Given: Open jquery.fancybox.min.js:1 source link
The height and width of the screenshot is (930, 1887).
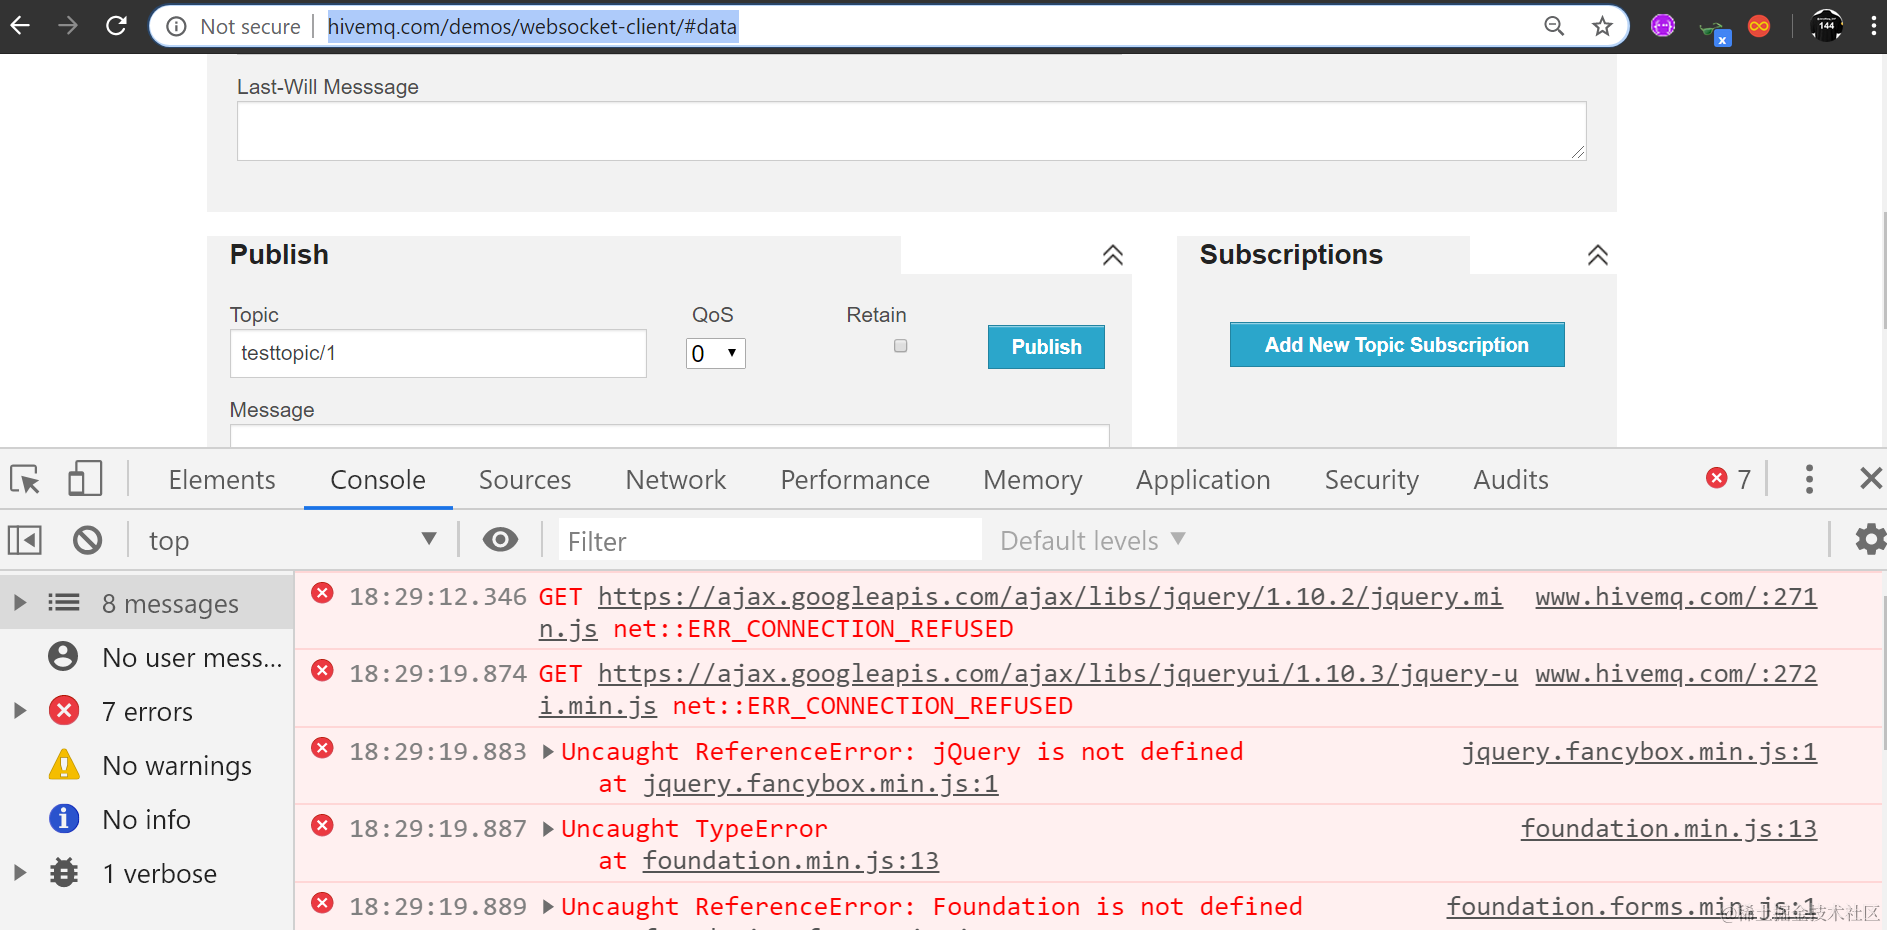Looking at the screenshot, I should coord(1639,752).
